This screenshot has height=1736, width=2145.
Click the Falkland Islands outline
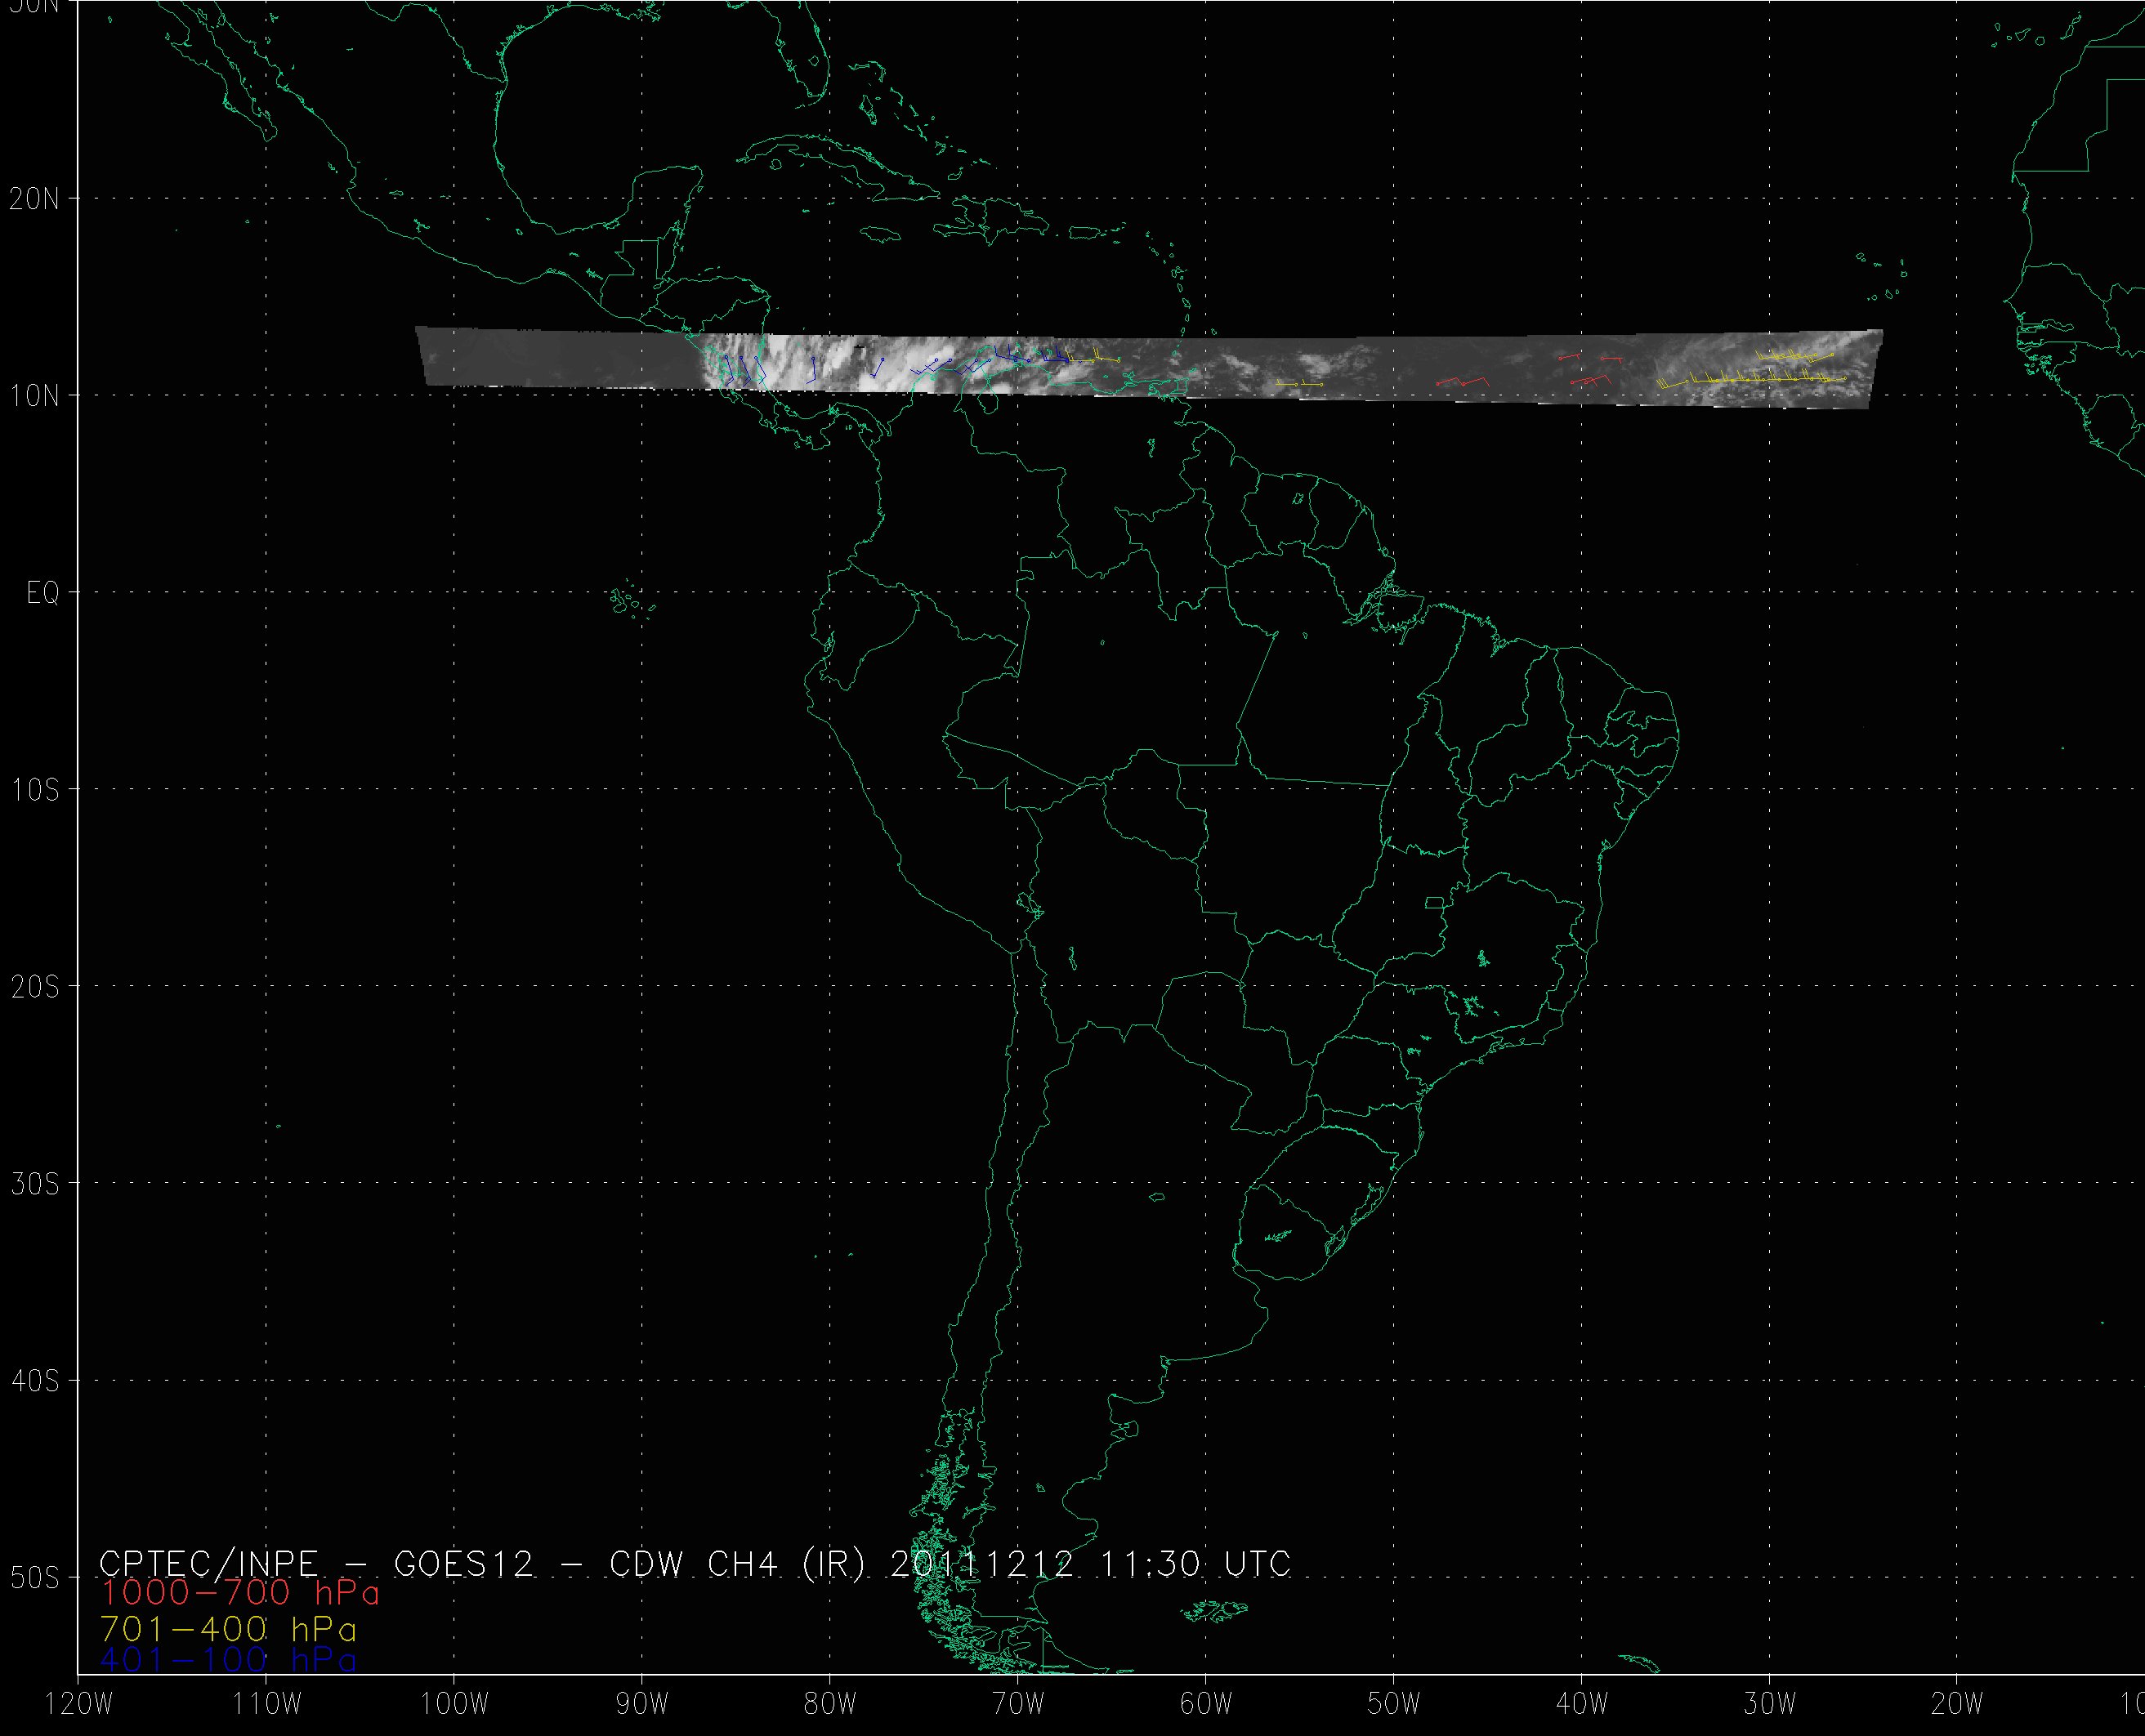(1213, 1611)
